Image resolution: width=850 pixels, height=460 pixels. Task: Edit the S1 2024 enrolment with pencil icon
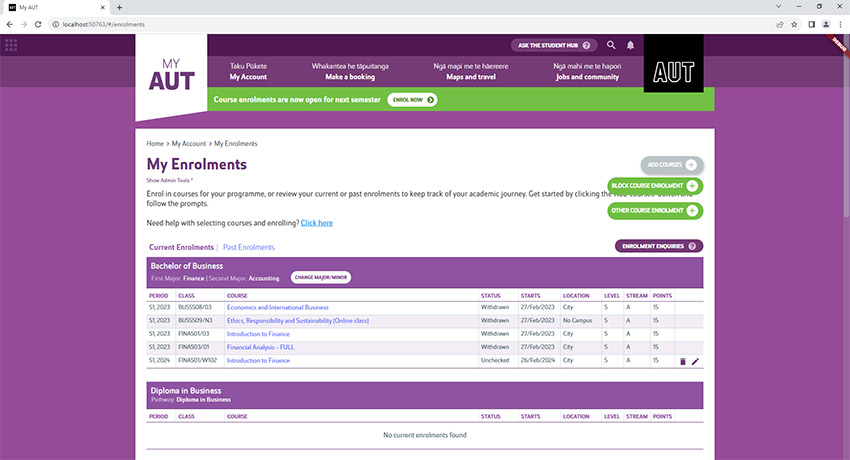(696, 361)
